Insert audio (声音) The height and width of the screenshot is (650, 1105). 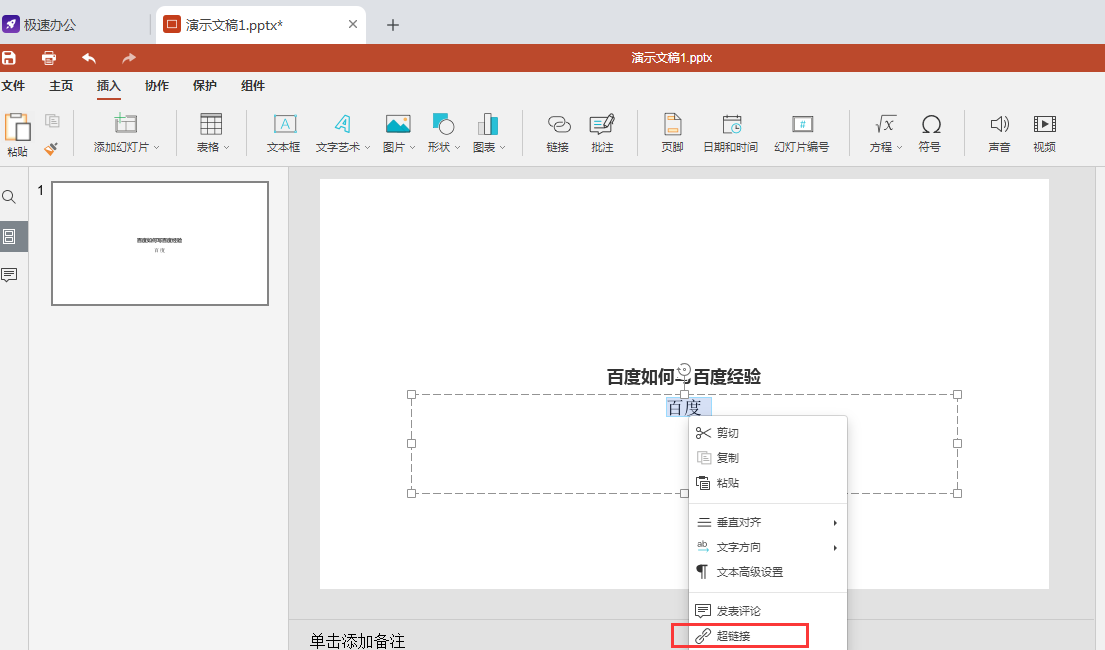(x=999, y=133)
